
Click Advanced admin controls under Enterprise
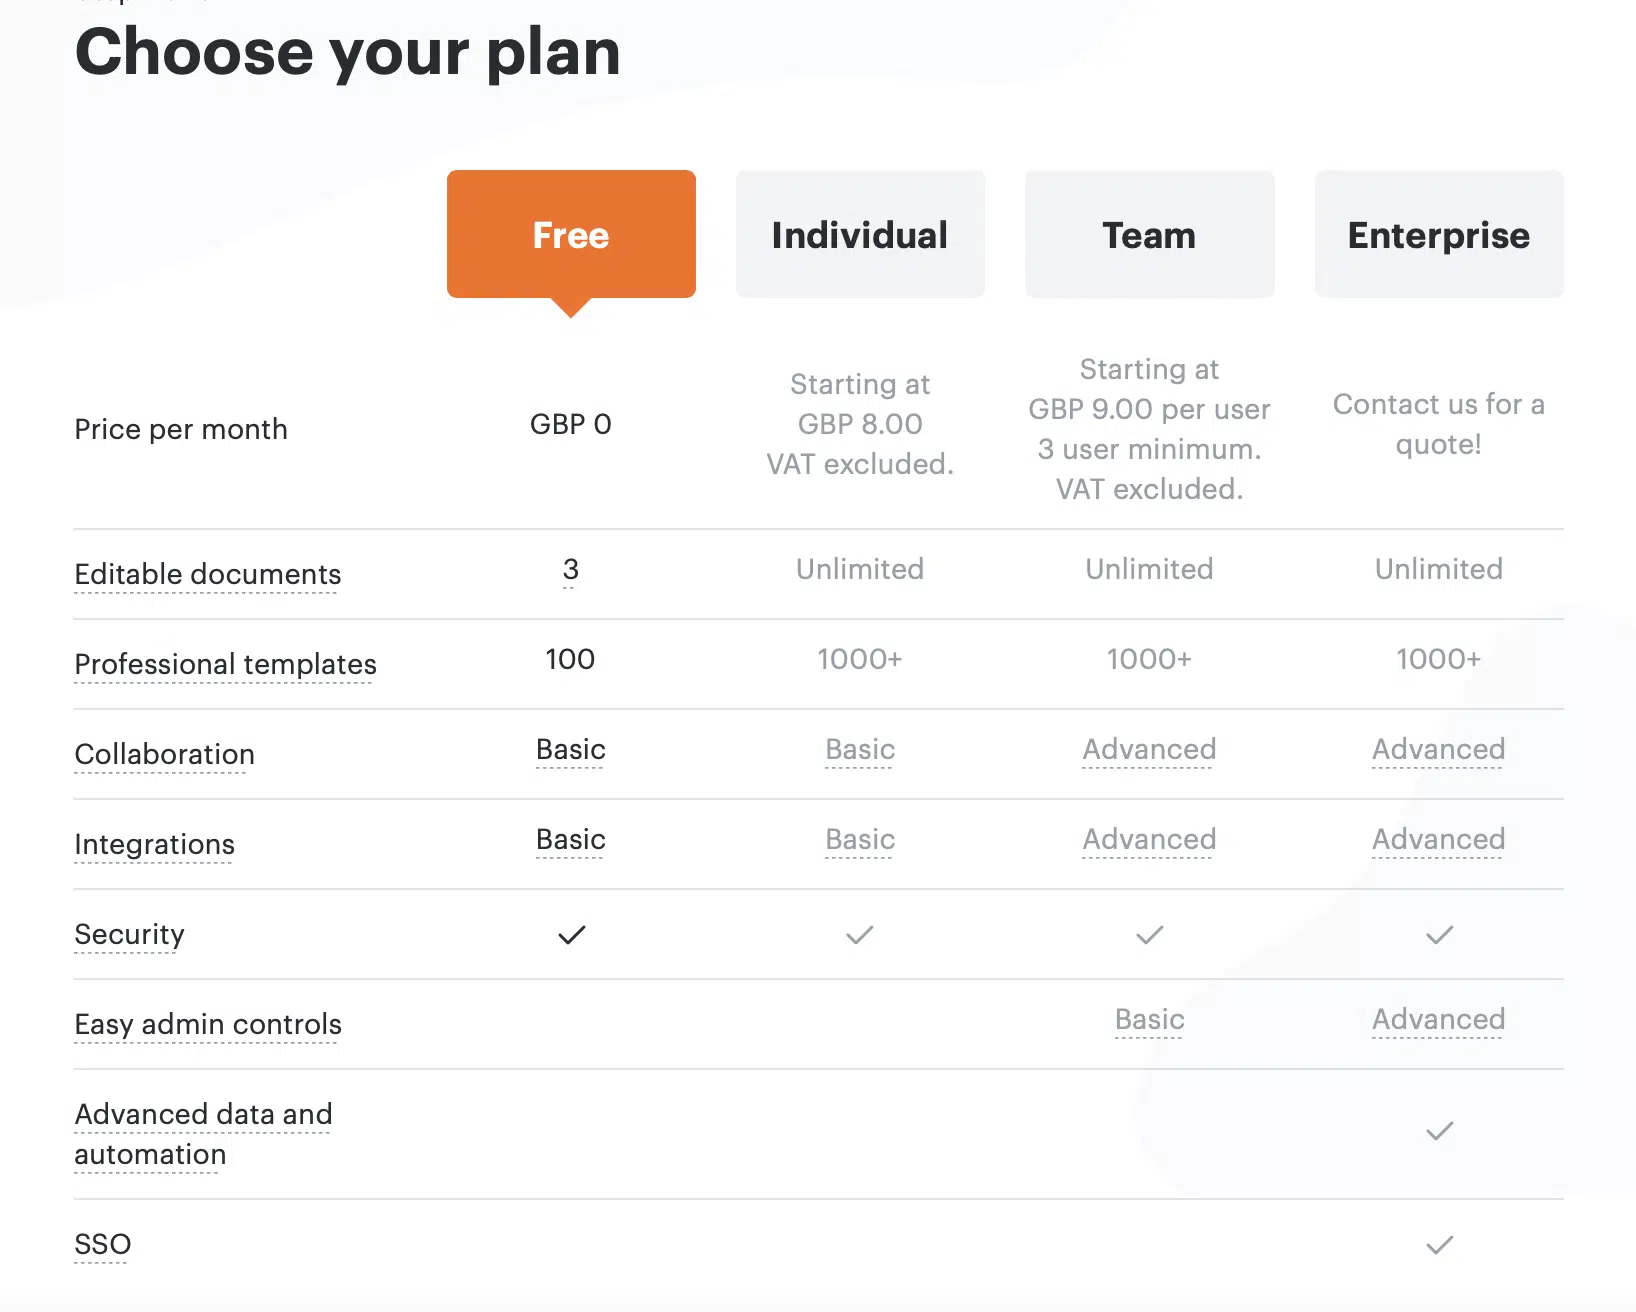point(1439,1019)
